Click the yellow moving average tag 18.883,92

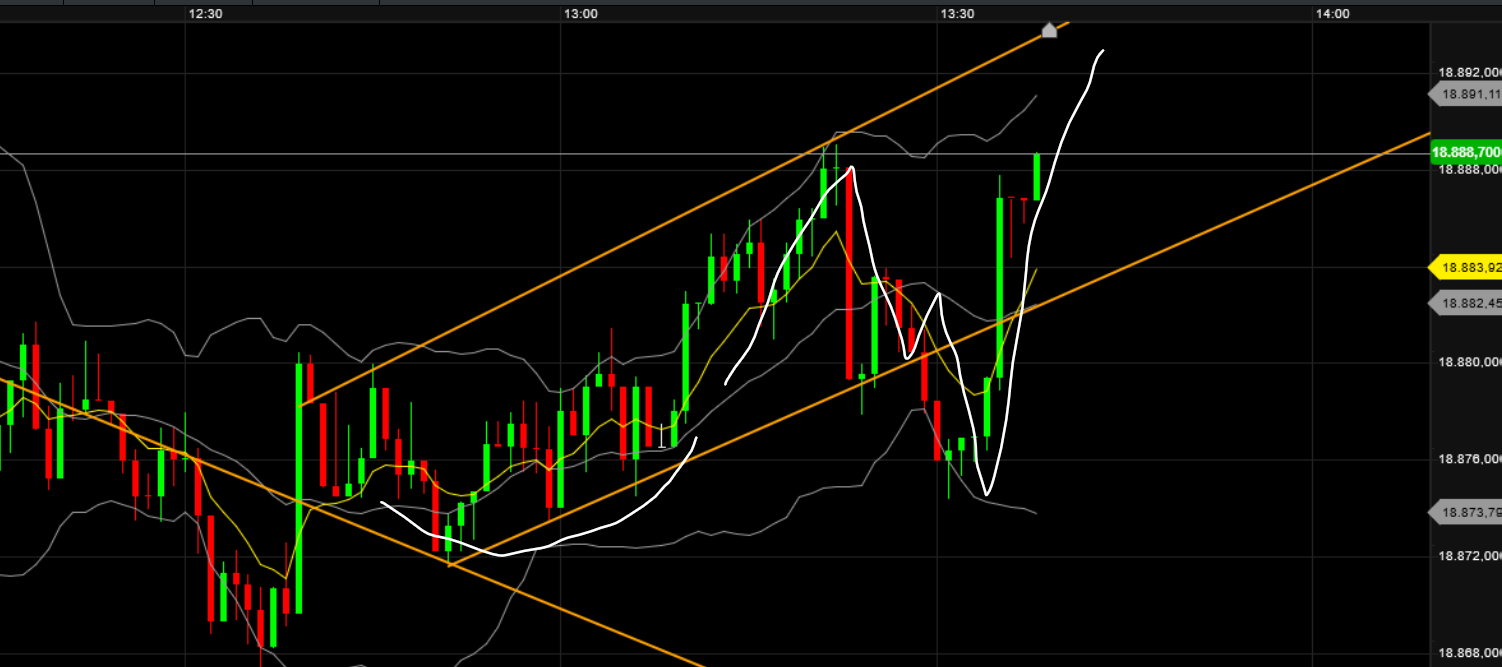[x=1466, y=267]
